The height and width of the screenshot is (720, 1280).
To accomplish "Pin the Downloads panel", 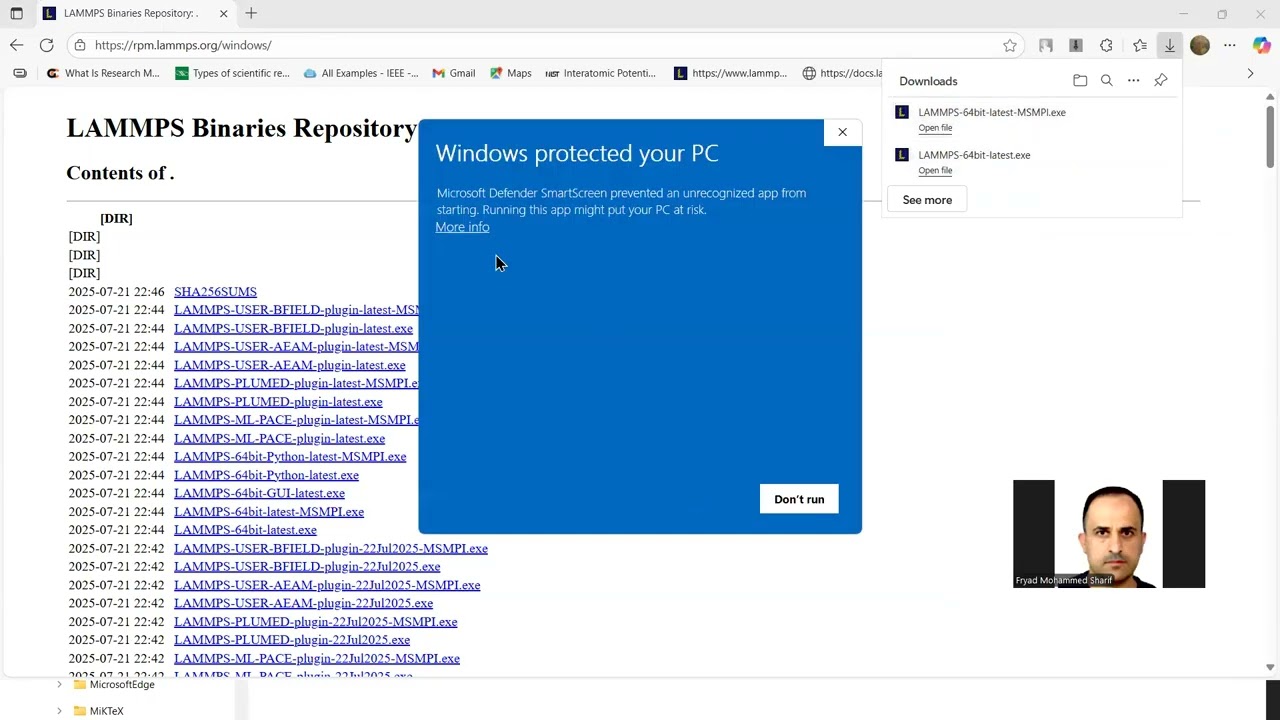I will click(x=1161, y=81).
